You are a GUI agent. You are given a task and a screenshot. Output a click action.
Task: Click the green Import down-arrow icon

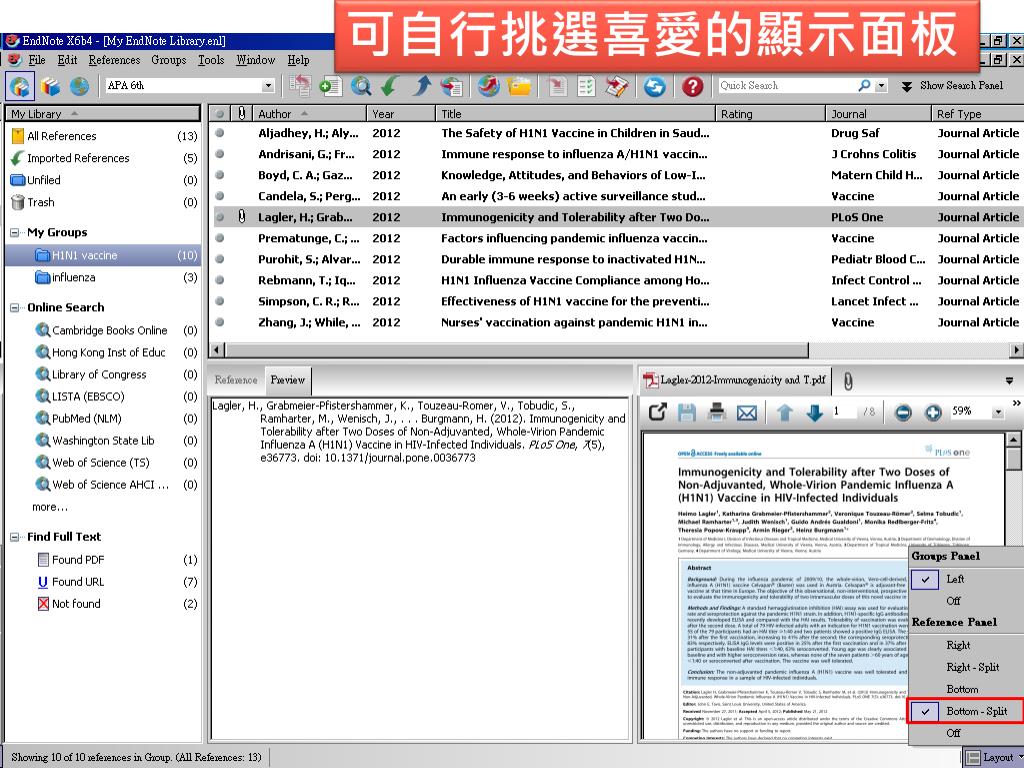(391, 86)
